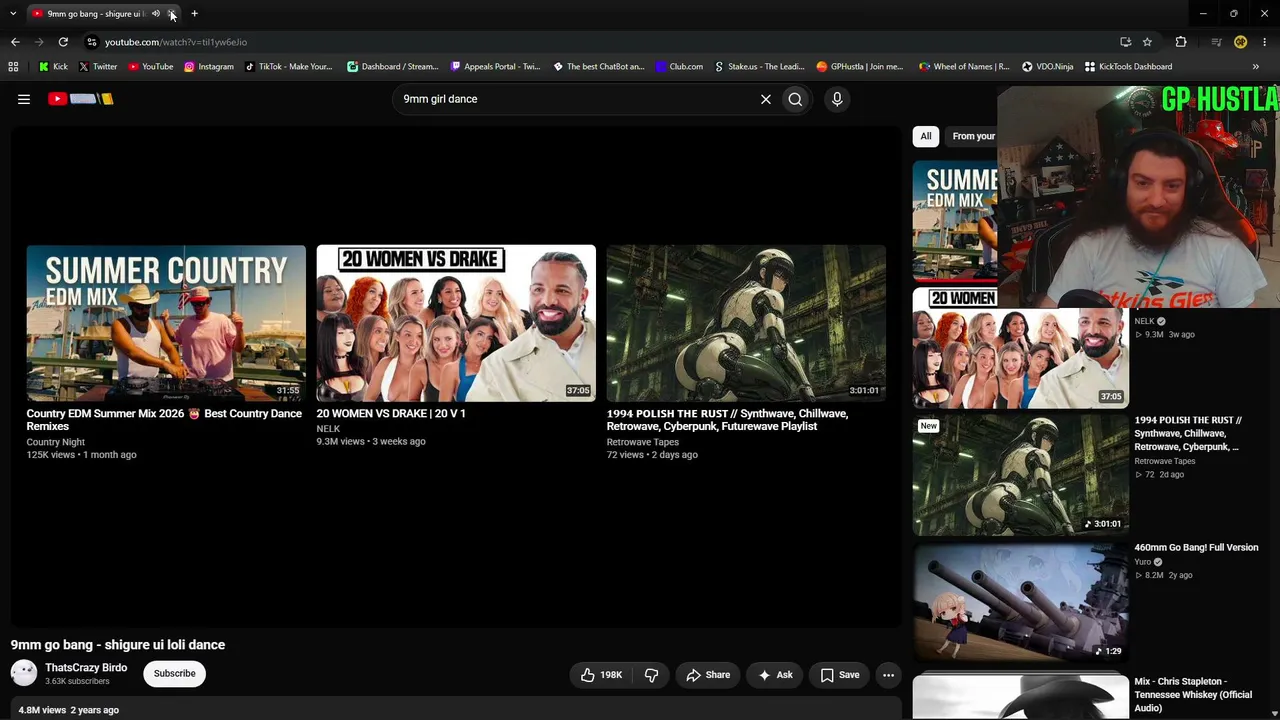This screenshot has height=720, width=1280.
Task: Mute the tab using the speaker icon
Action: pos(156,14)
